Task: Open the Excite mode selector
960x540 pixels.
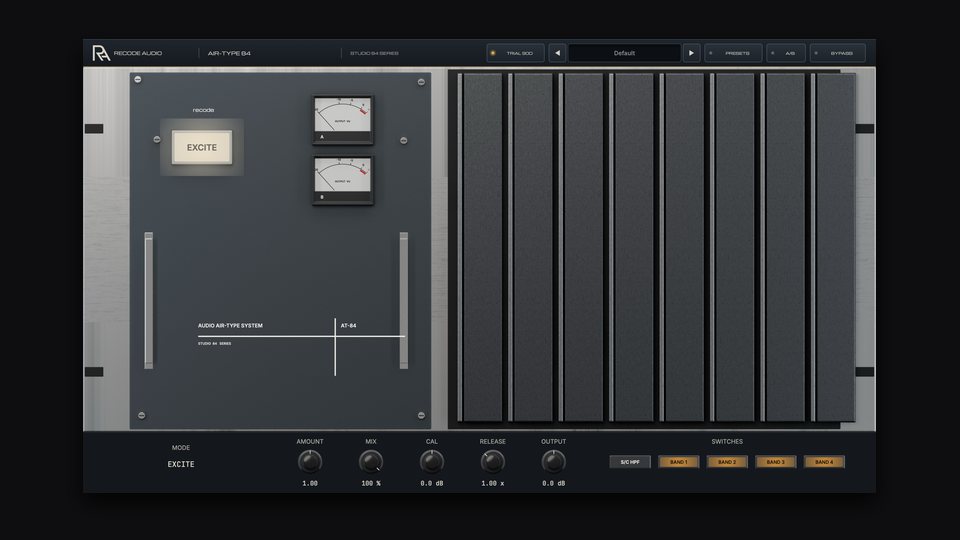Action: coord(181,465)
